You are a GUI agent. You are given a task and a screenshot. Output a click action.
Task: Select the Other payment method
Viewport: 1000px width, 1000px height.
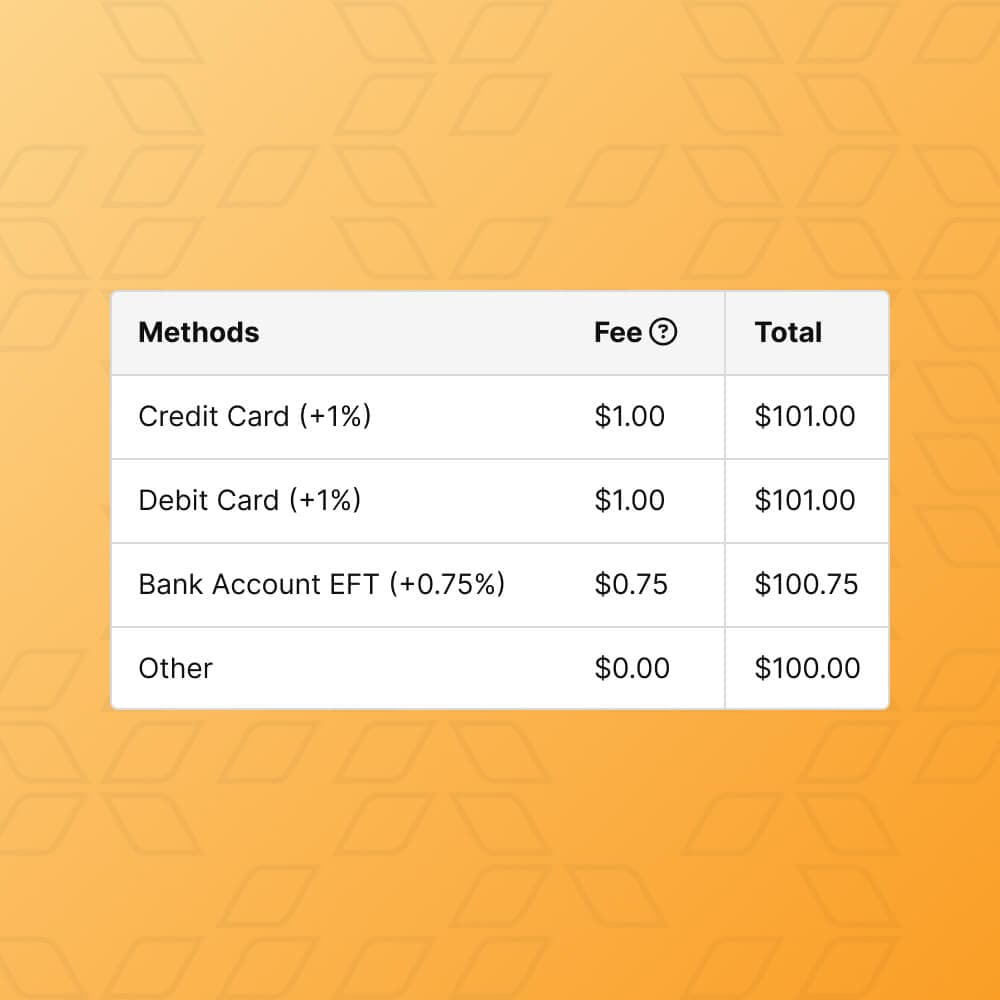[175, 668]
